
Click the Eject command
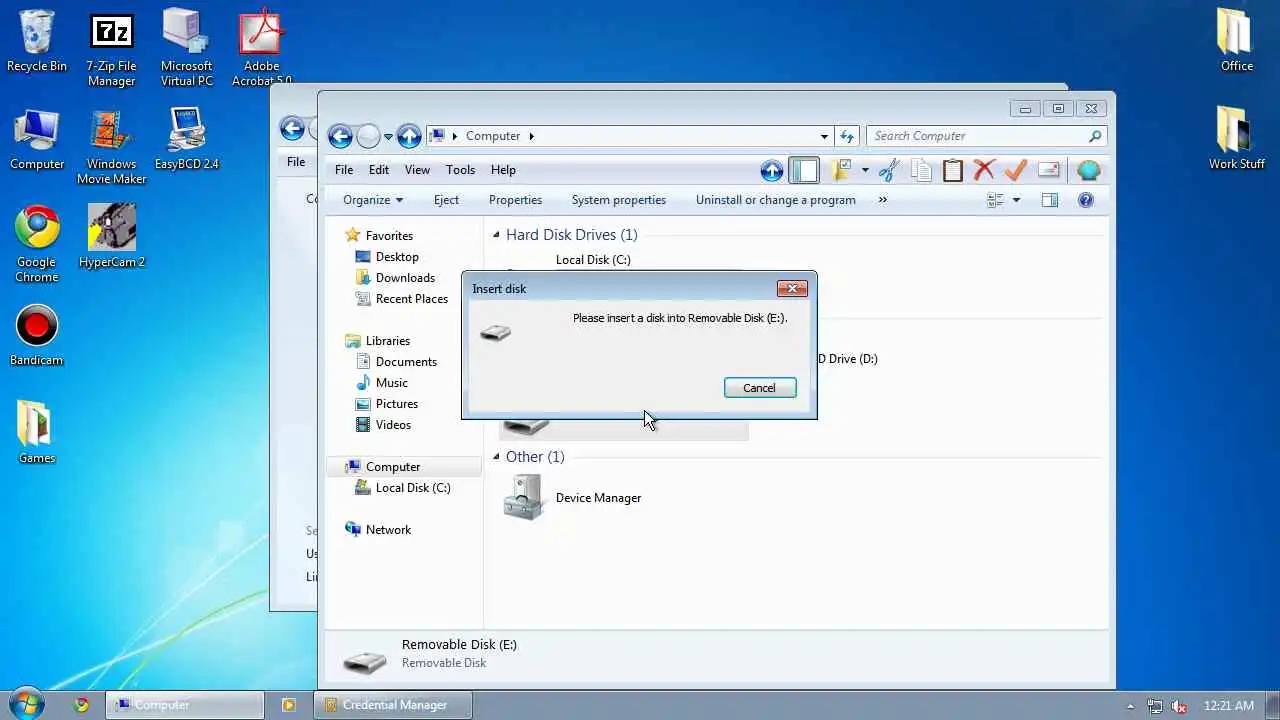[x=446, y=200]
